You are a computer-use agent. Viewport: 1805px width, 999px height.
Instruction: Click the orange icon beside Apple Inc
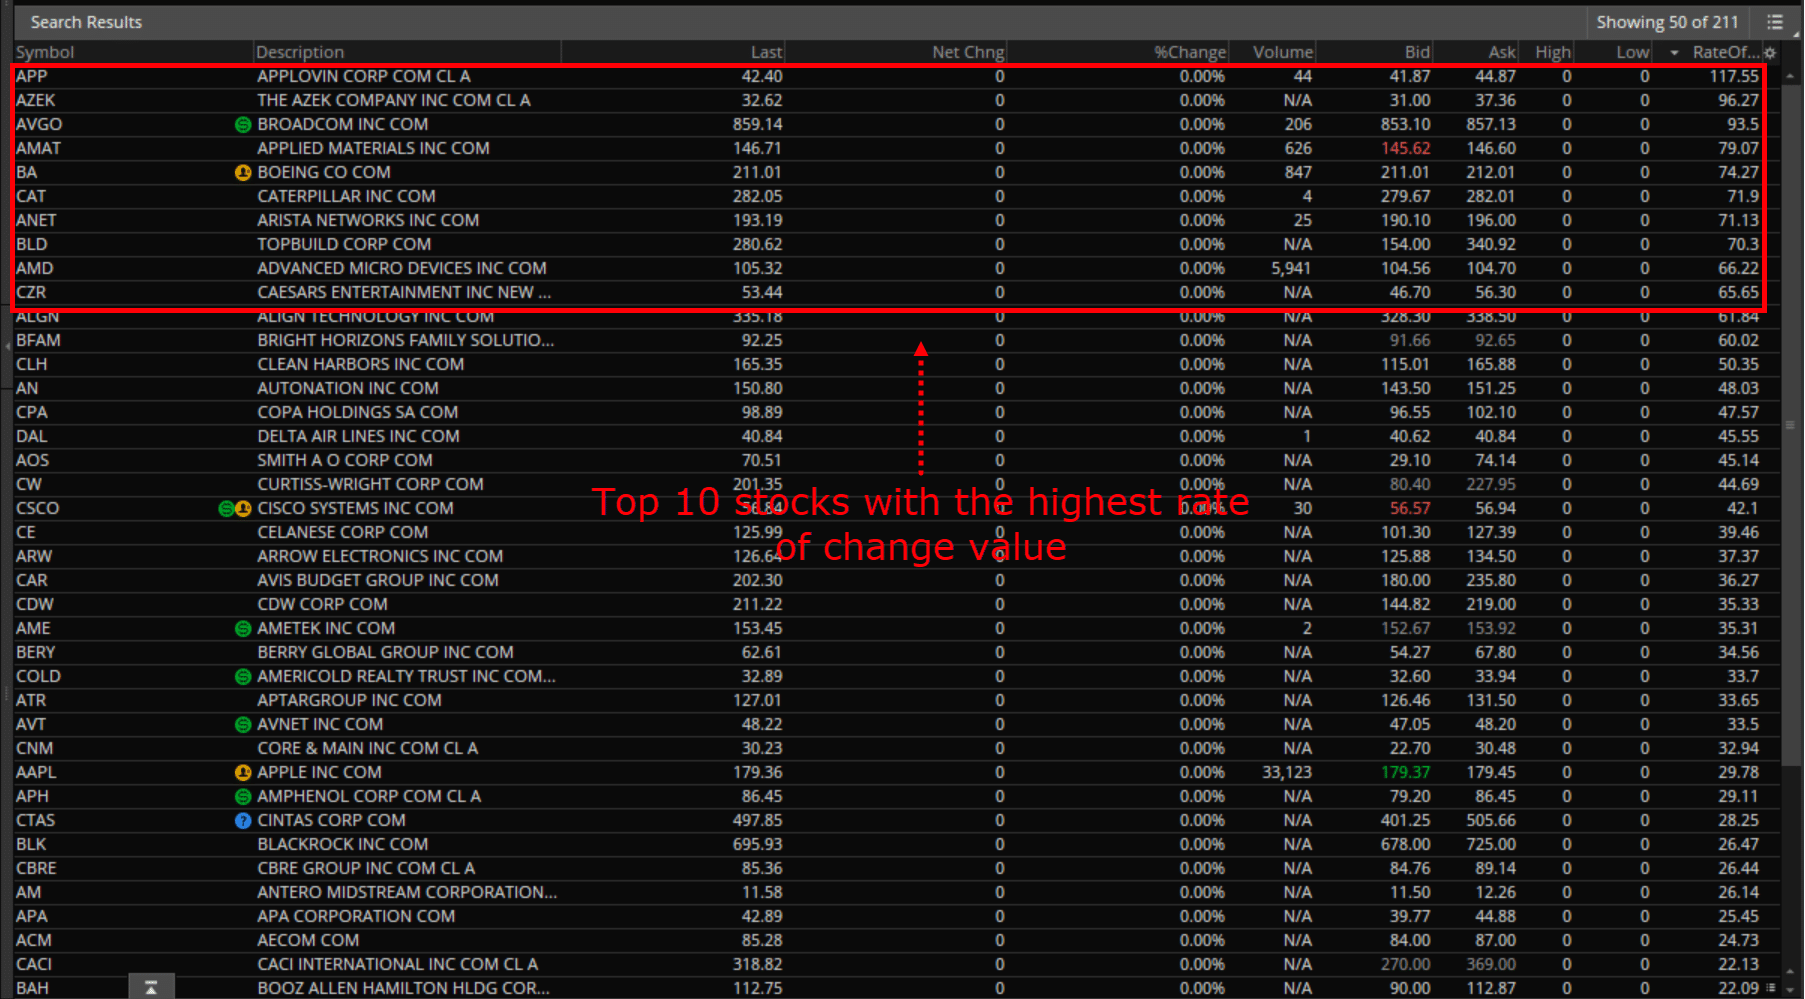point(242,773)
